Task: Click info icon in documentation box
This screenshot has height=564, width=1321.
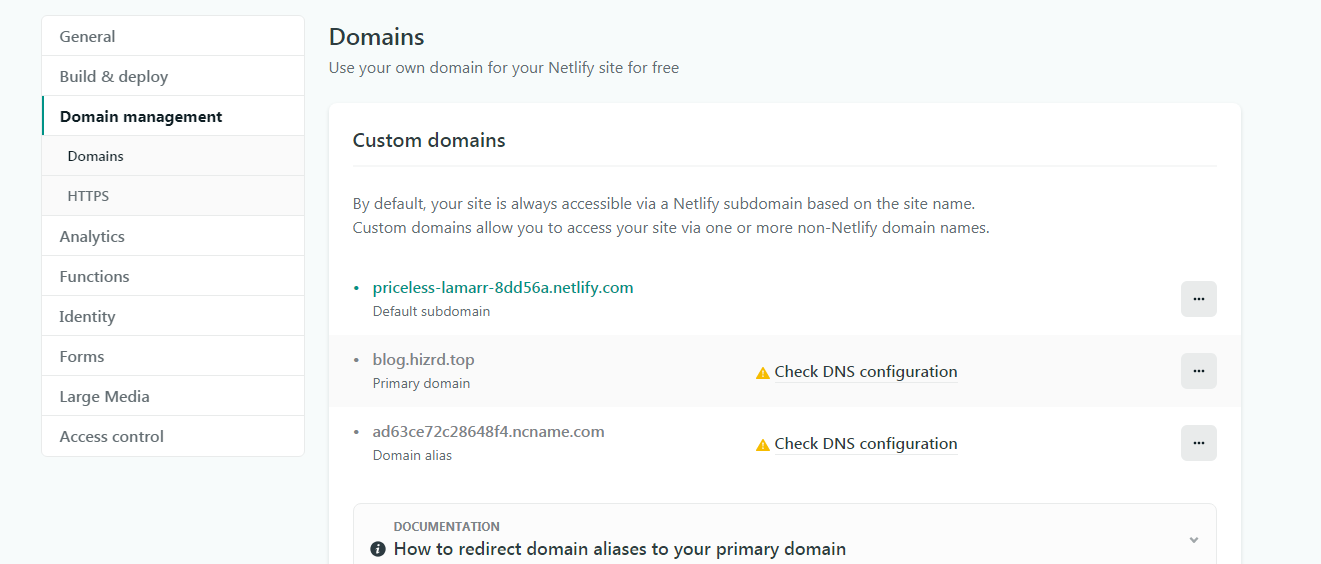Action: click(x=378, y=549)
